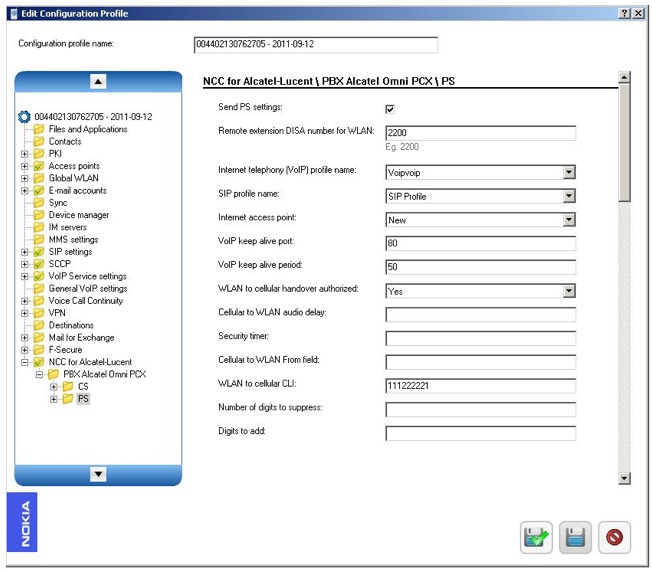The height and width of the screenshot is (572, 652).
Task: Select Mail for Exchange in tree
Action: [81, 338]
